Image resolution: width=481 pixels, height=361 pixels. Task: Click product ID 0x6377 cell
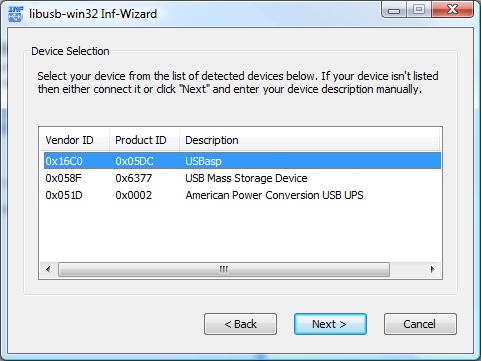[133, 178]
